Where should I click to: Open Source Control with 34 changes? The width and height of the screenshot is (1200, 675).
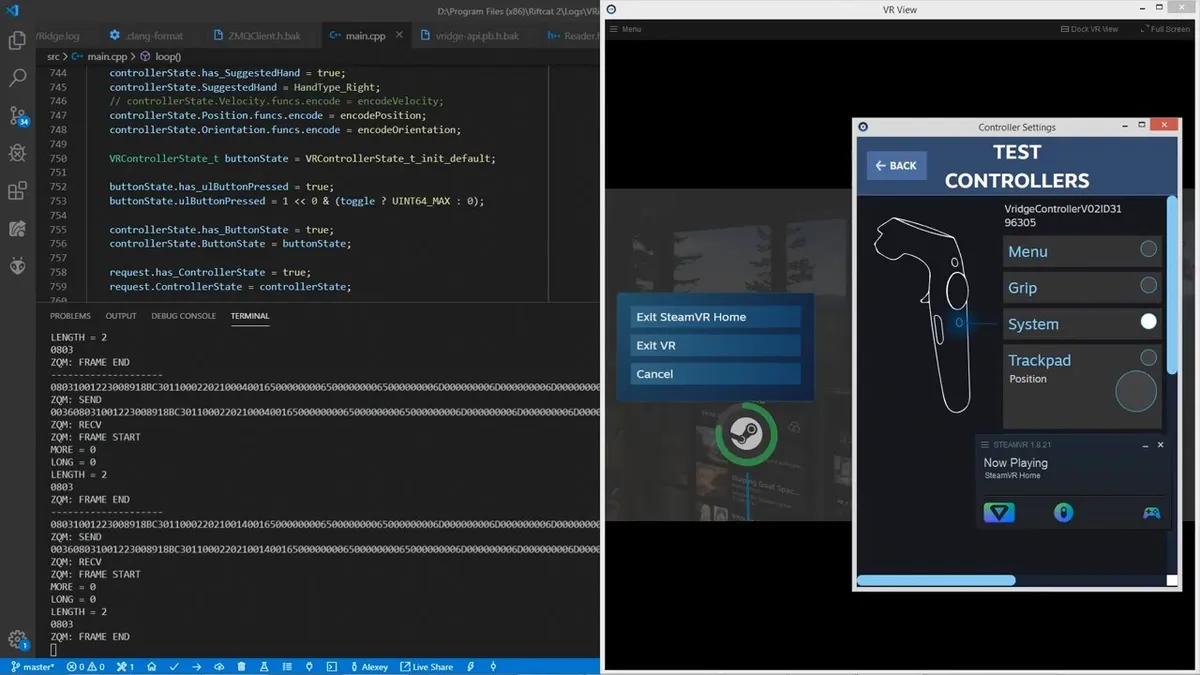pyautogui.click(x=17, y=115)
